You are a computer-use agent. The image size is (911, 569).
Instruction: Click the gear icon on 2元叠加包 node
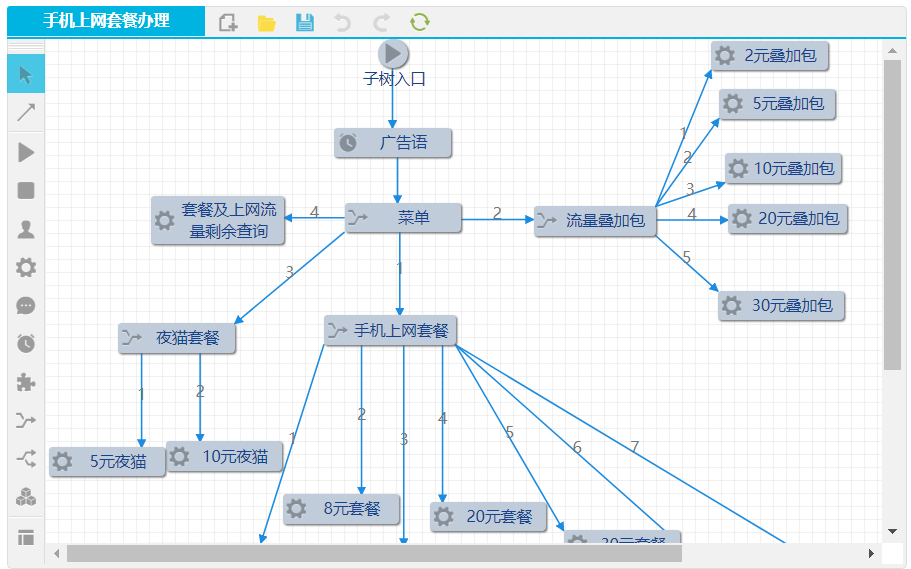pyautogui.click(x=725, y=56)
